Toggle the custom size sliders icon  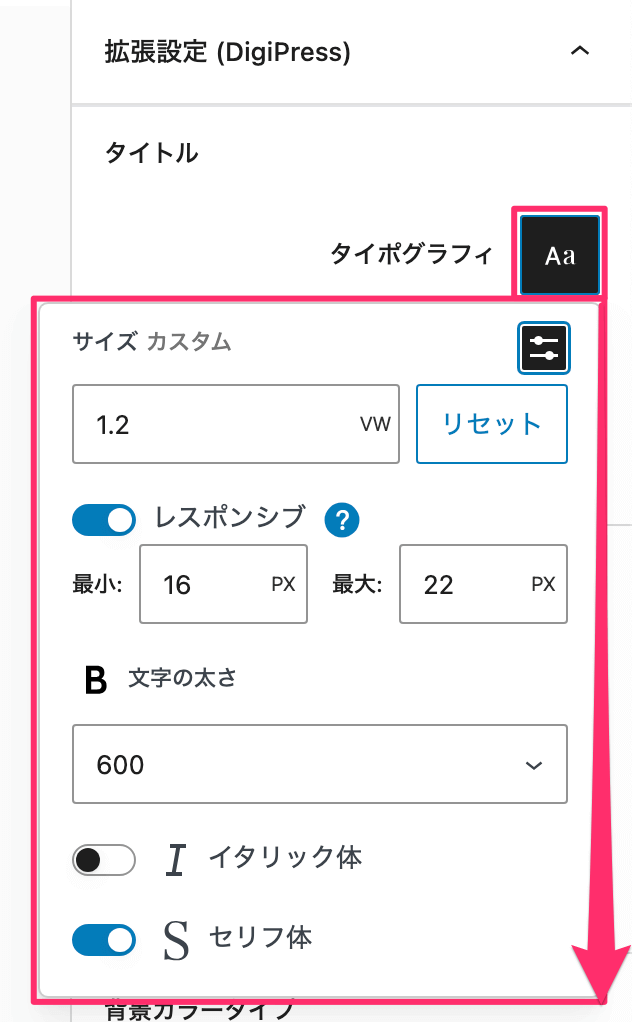(544, 348)
